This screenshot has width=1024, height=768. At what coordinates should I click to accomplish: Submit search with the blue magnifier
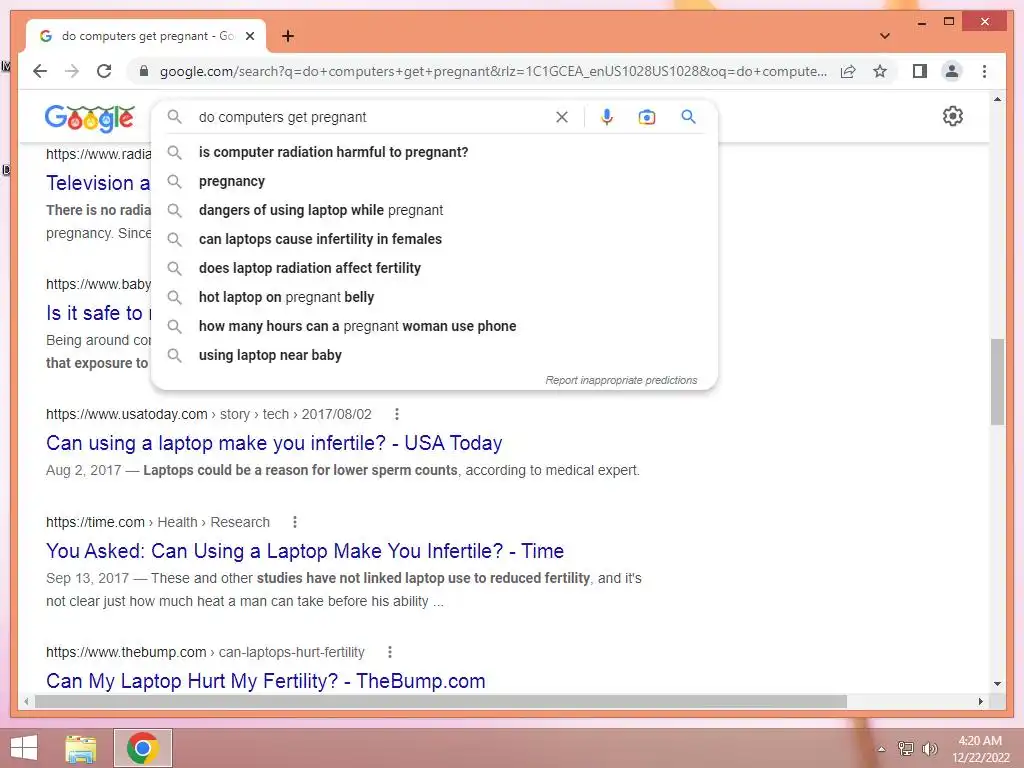point(688,117)
